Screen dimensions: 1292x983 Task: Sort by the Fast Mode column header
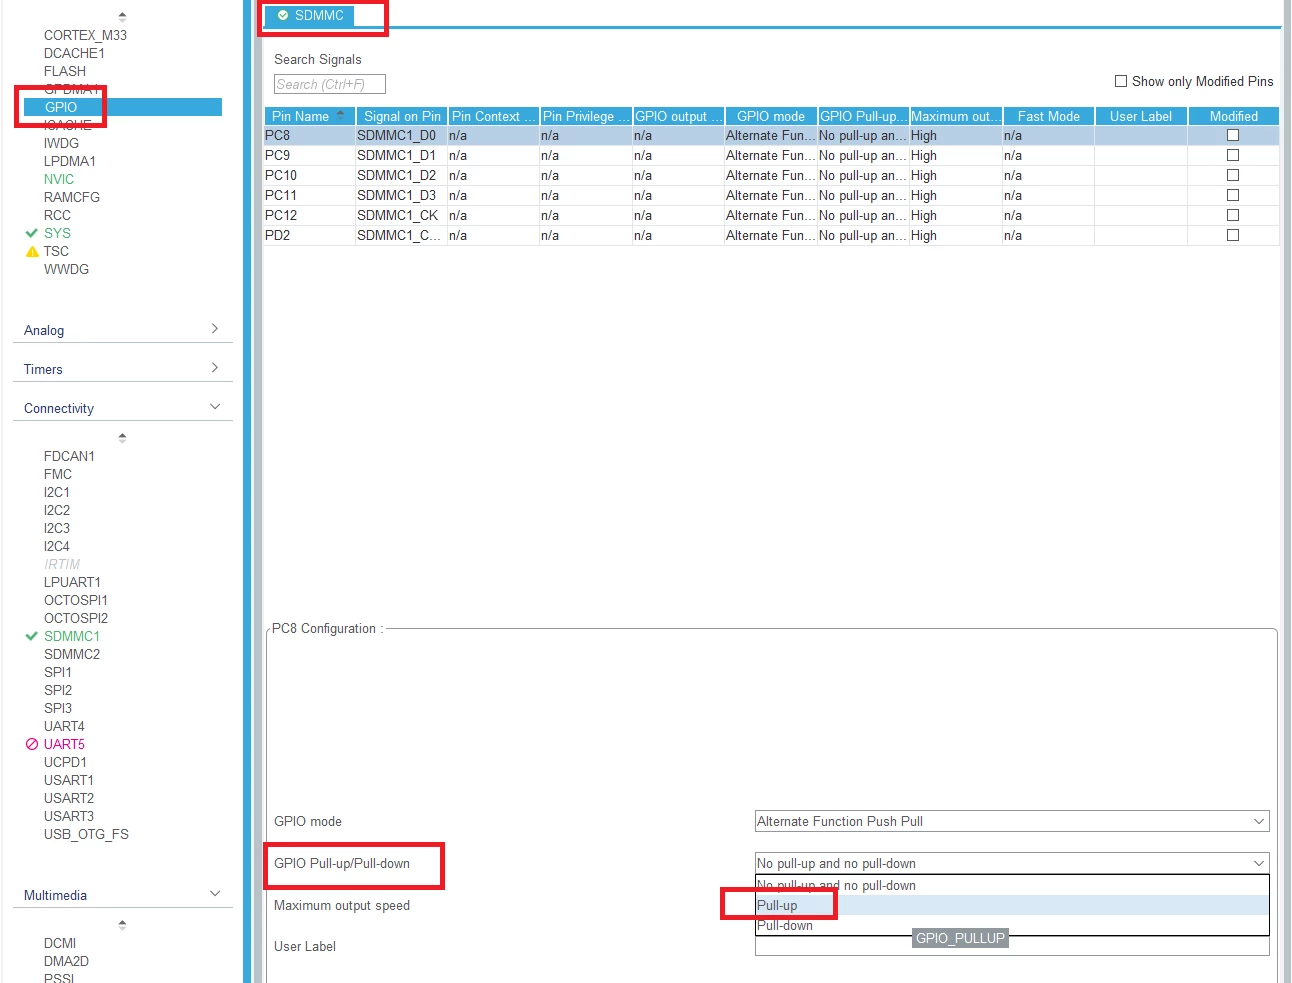(1049, 116)
